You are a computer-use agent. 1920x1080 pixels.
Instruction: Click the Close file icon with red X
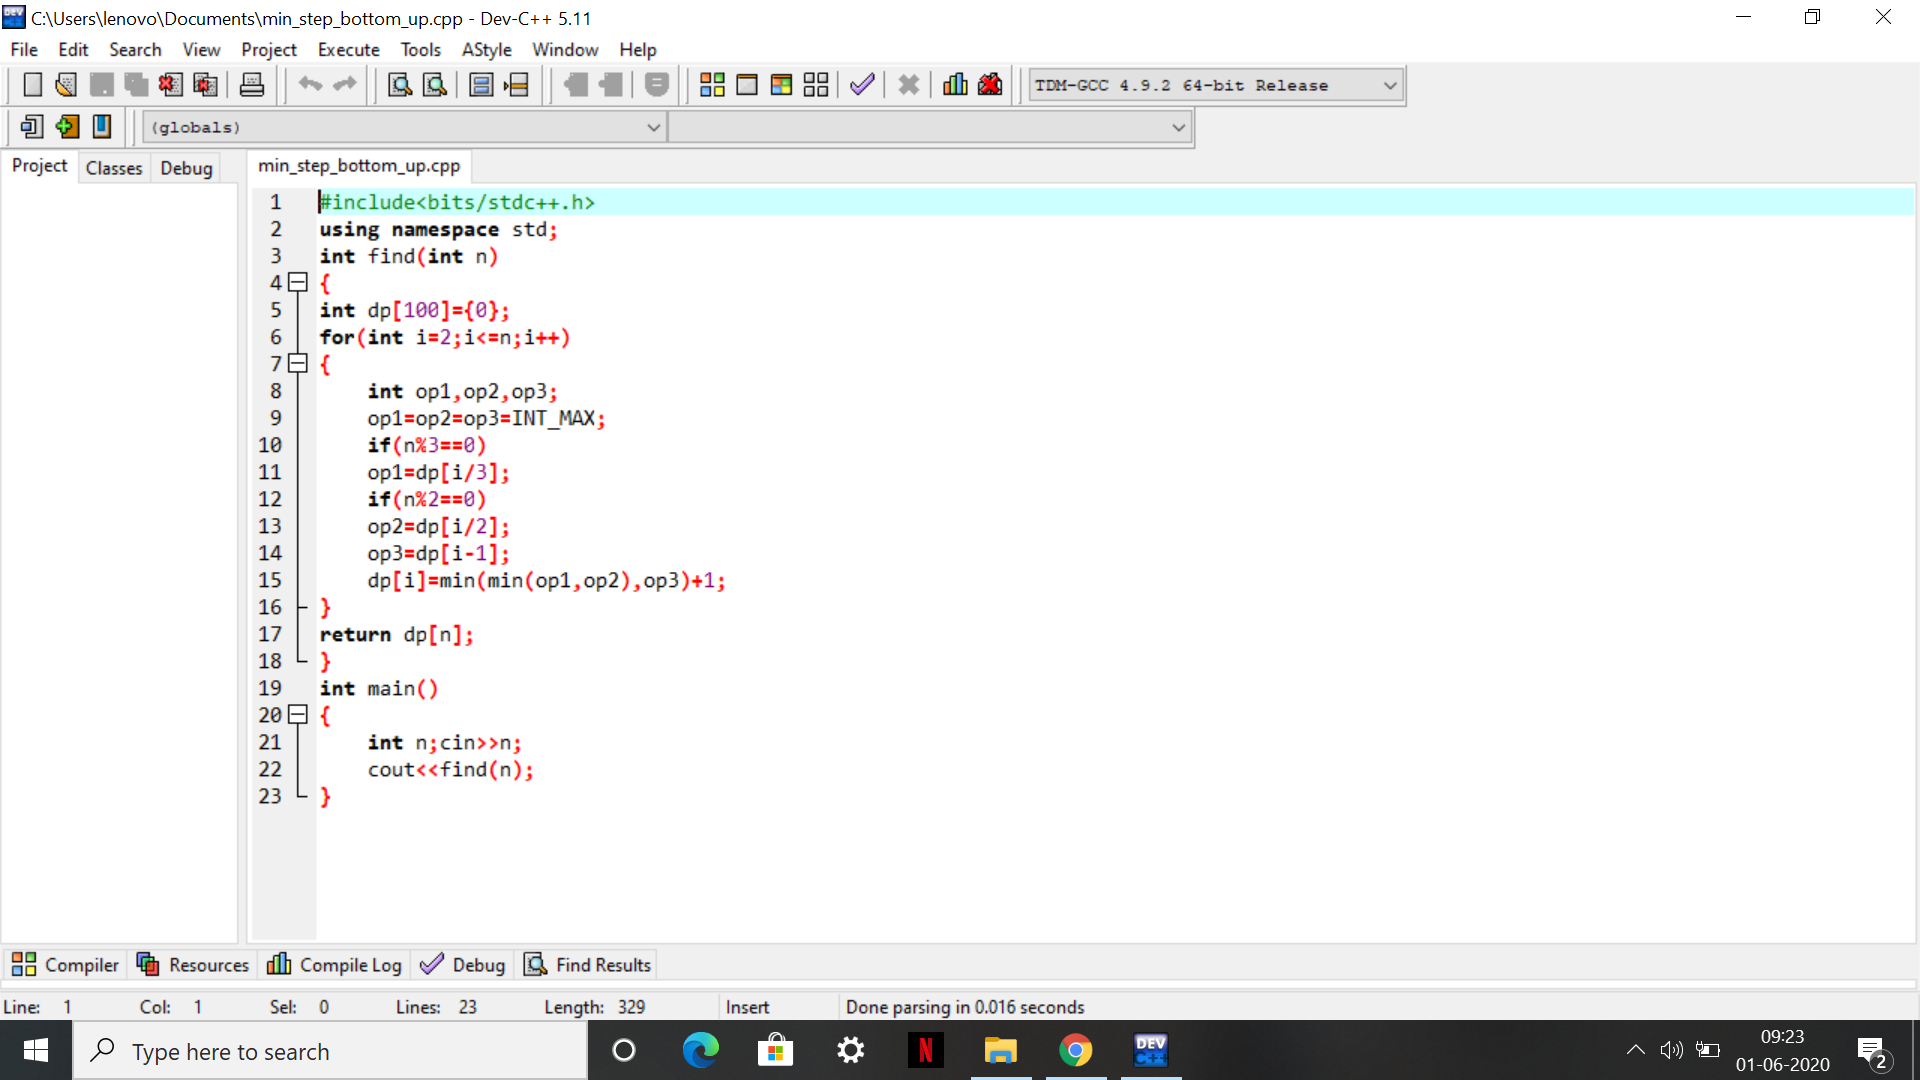point(170,85)
